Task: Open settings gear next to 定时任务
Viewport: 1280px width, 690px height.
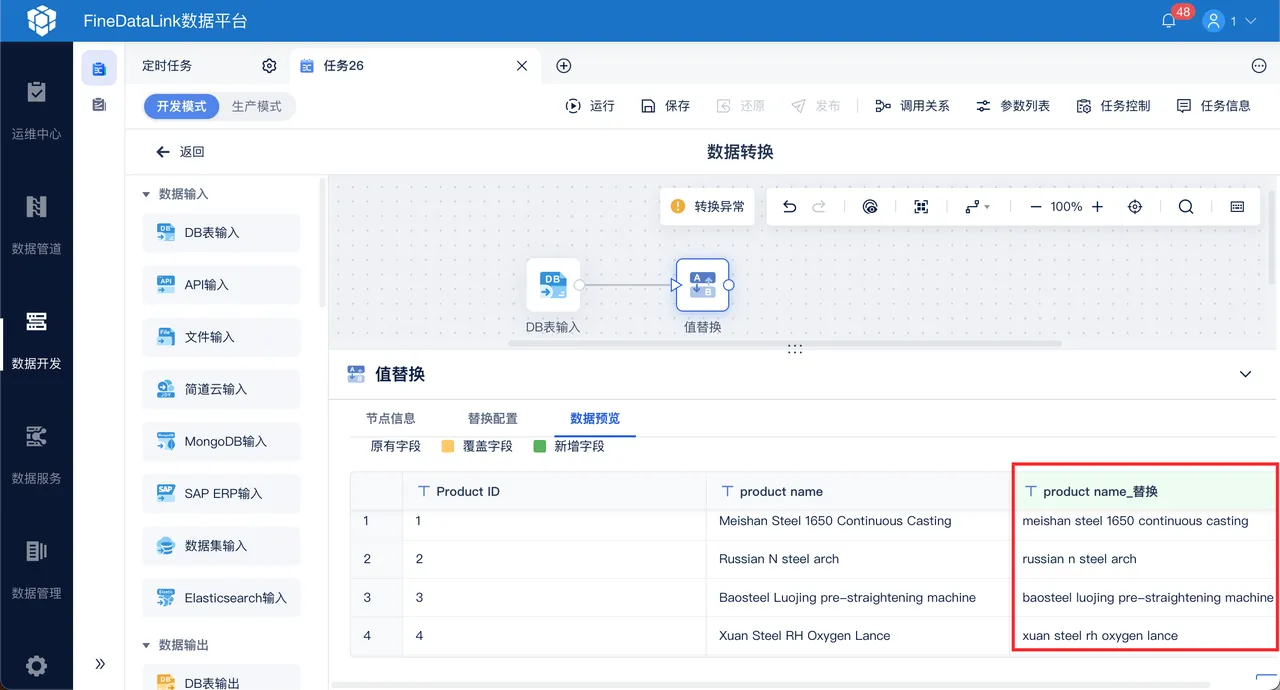Action: 269,66
